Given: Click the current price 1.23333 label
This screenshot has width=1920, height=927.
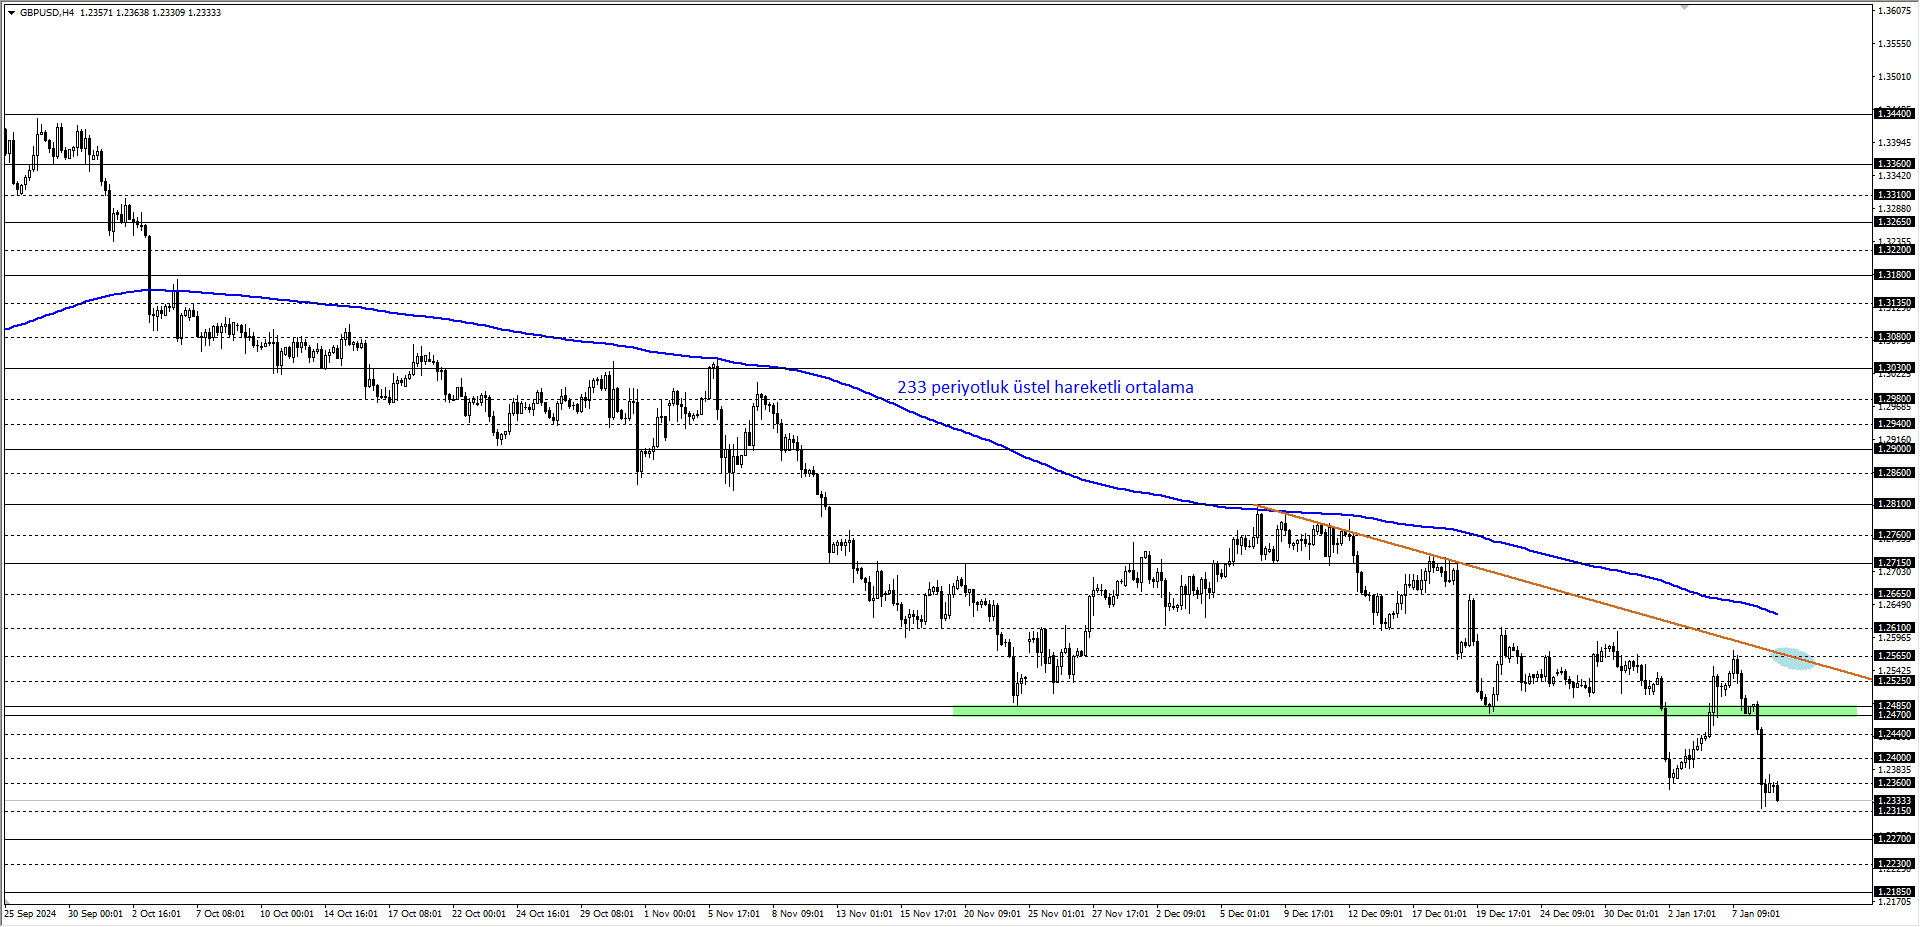Looking at the screenshot, I should pyautogui.click(x=1894, y=801).
